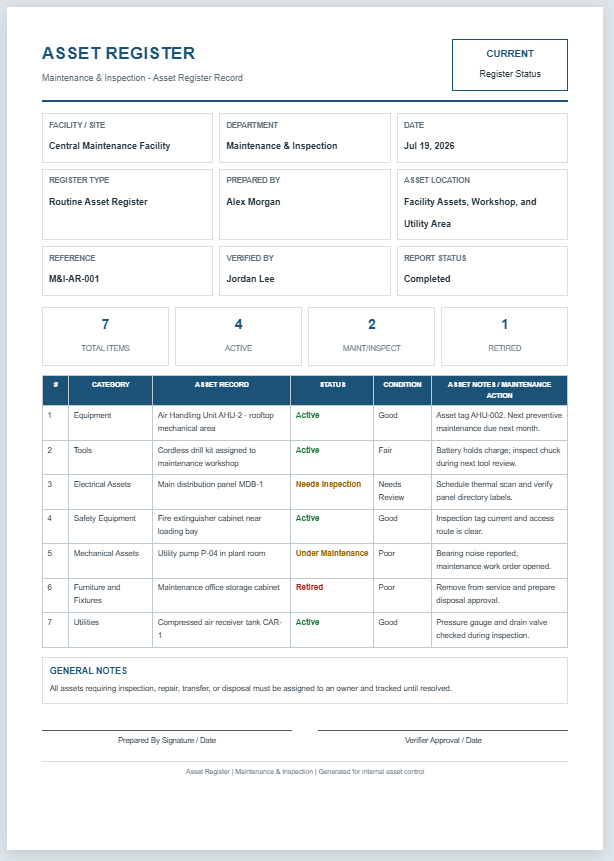Click the 'Tools' category cell
The width and height of the screenshot is (614, 861).
tap(110, 457)
